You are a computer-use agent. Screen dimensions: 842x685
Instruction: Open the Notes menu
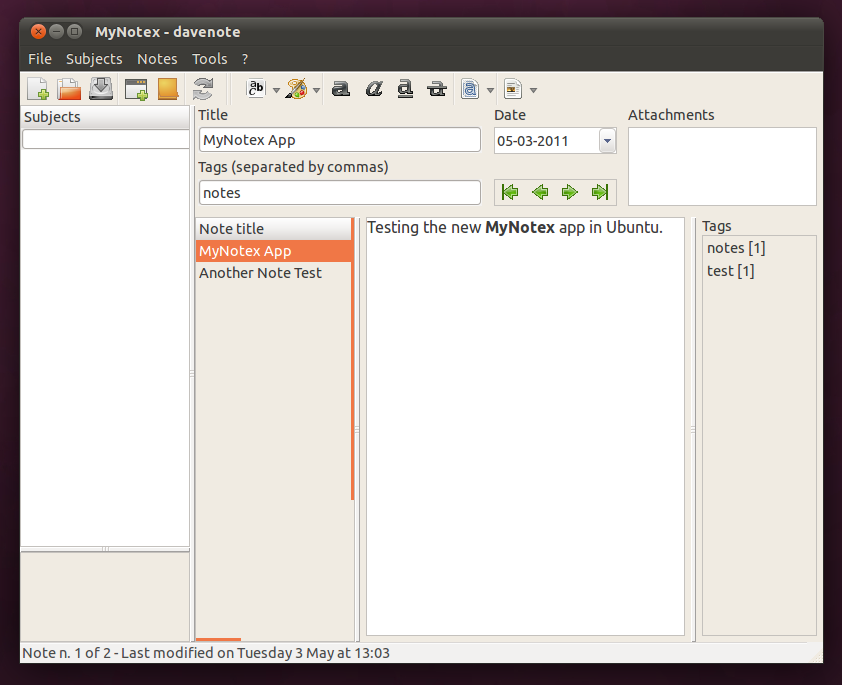[x=157, y=59]
